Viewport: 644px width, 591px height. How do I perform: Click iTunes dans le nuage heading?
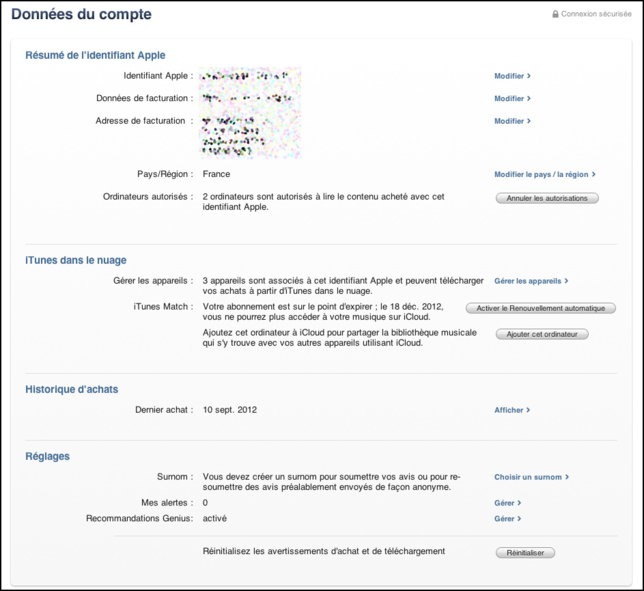tap(76, 260)
